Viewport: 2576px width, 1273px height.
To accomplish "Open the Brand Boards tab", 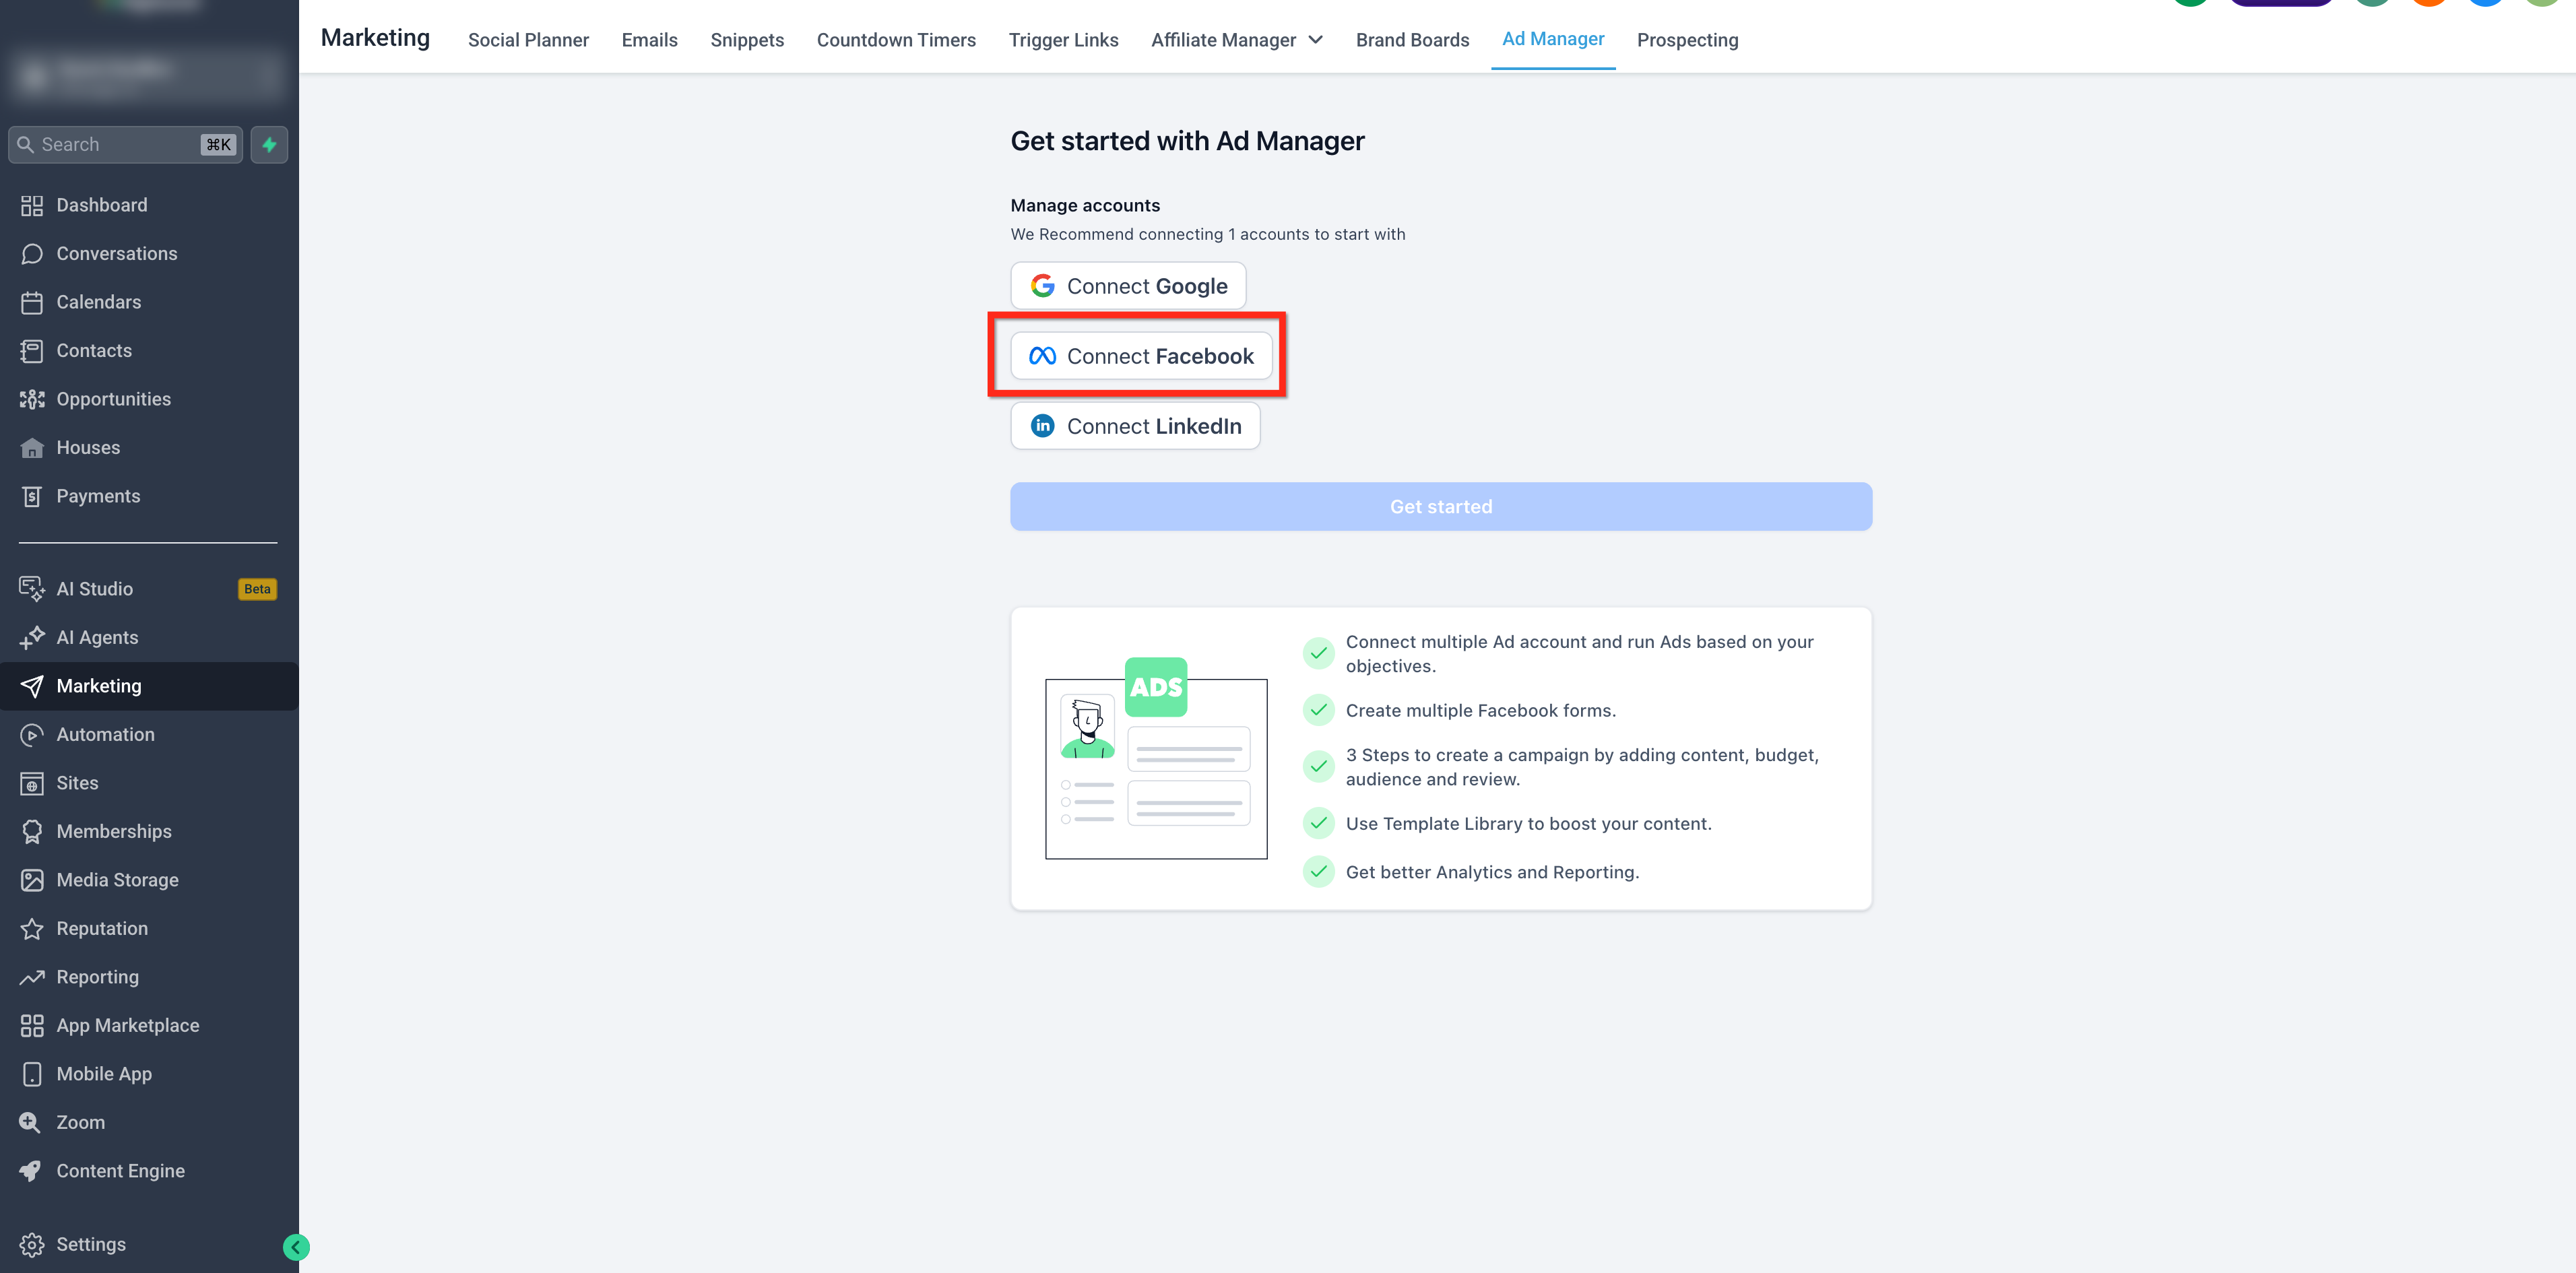I will pyautogui.click(x=1412, y=40).
